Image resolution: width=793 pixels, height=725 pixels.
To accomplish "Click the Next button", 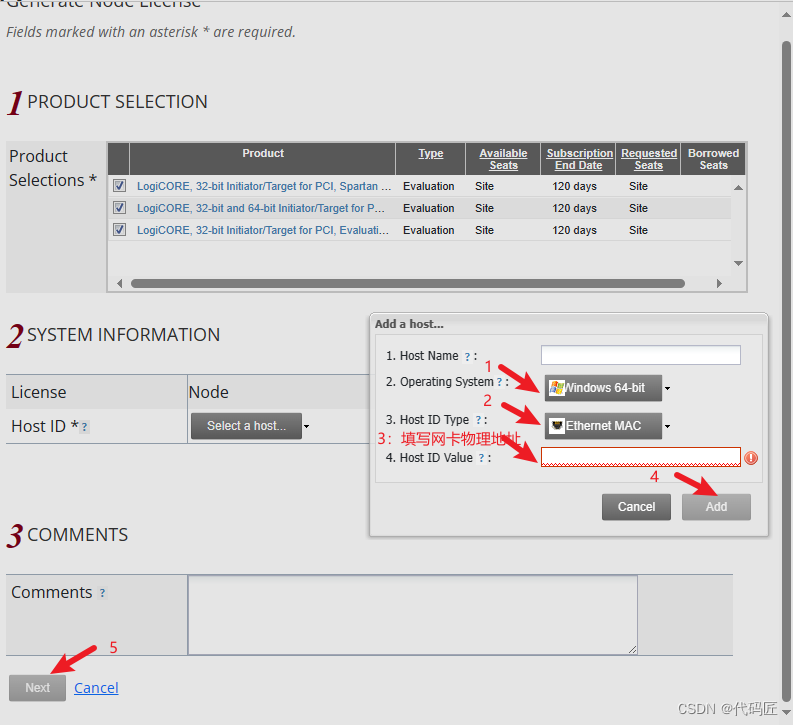I will [x=37, y=688].
